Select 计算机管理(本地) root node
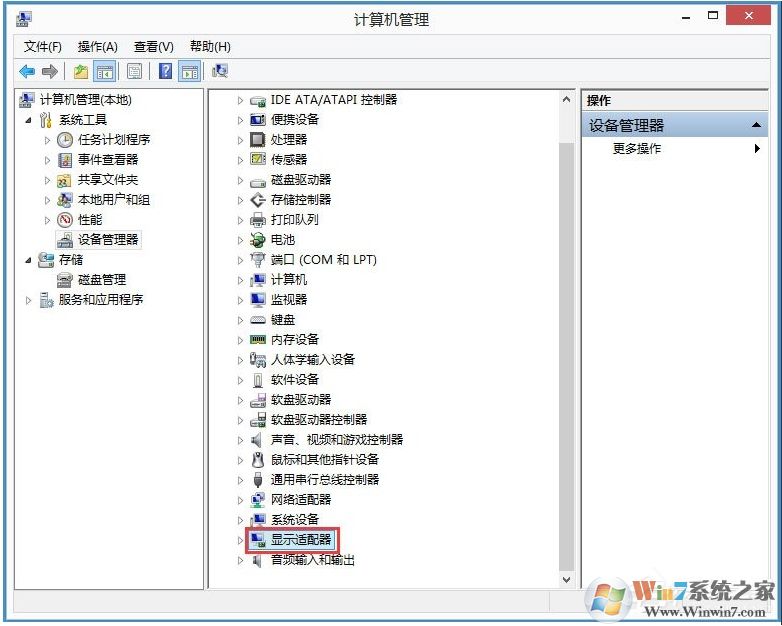 [85, 100]
